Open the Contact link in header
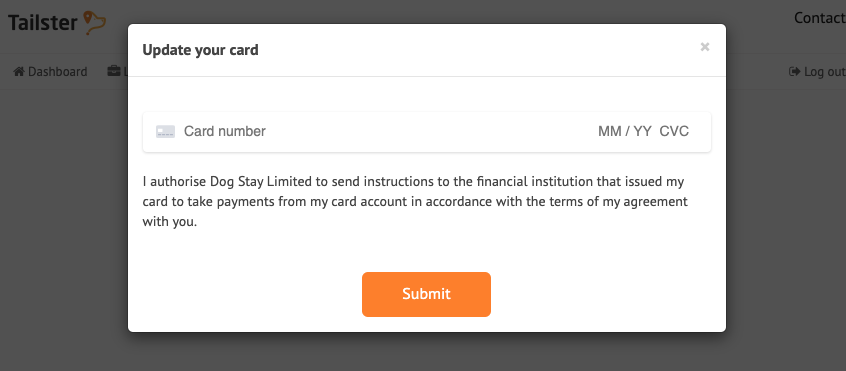This screenshot has height=371, width=846. point(820,18)
